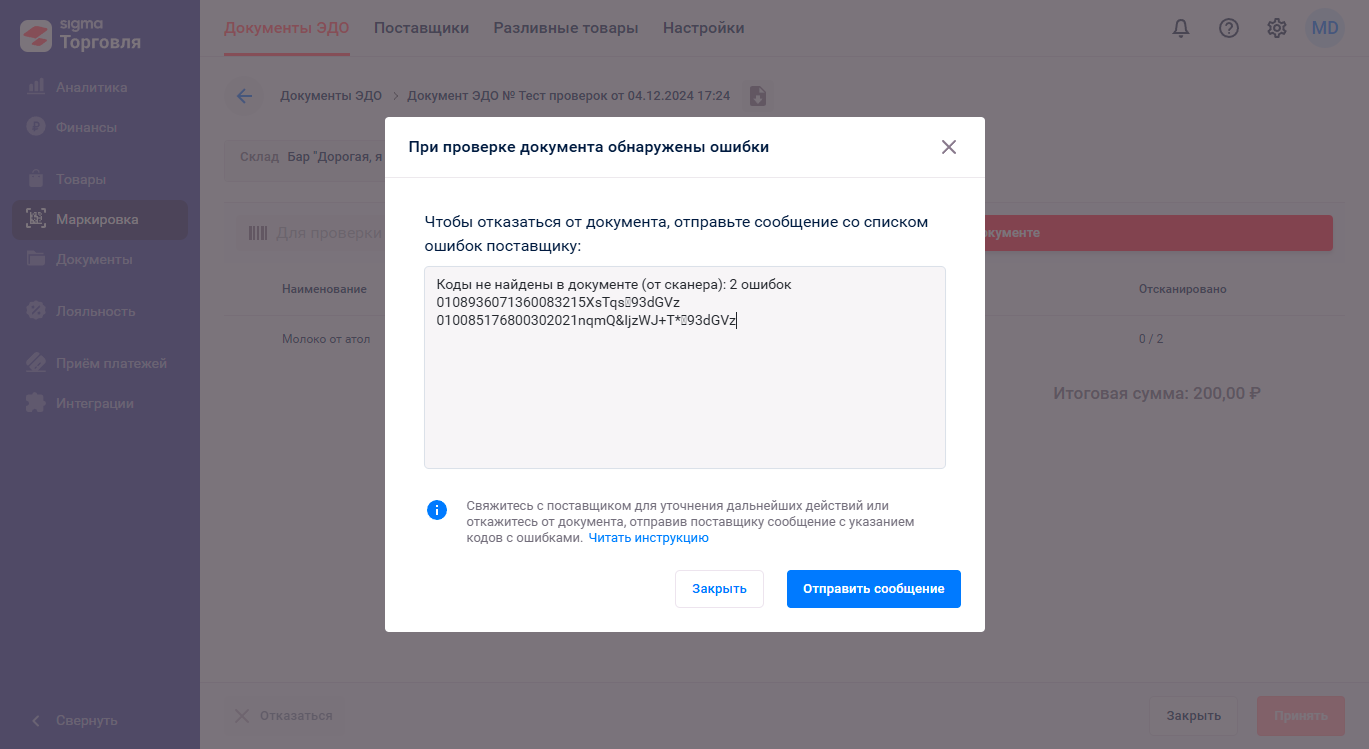Open the Читать инструкцию link

point(648,538)
